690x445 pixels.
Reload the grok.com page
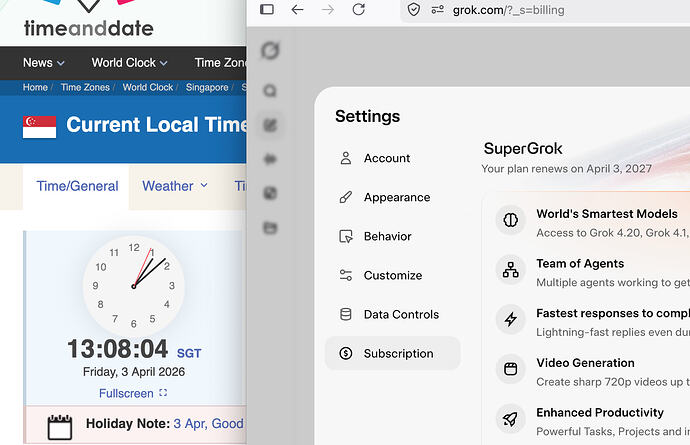359,9
